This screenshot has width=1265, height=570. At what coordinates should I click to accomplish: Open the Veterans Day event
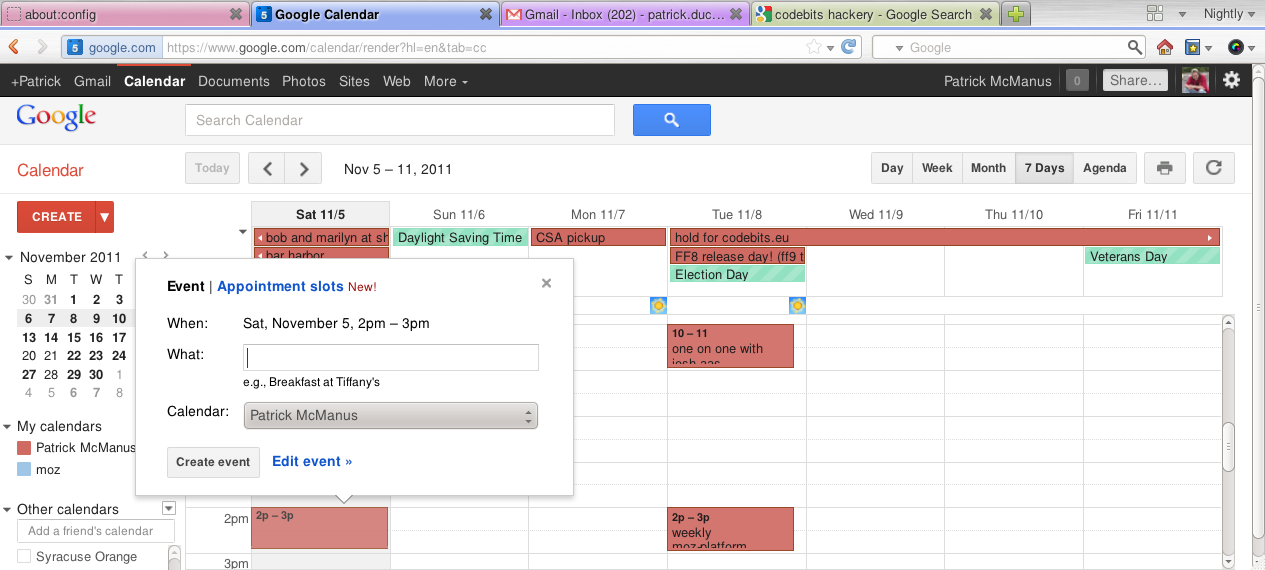(1153, 256)
